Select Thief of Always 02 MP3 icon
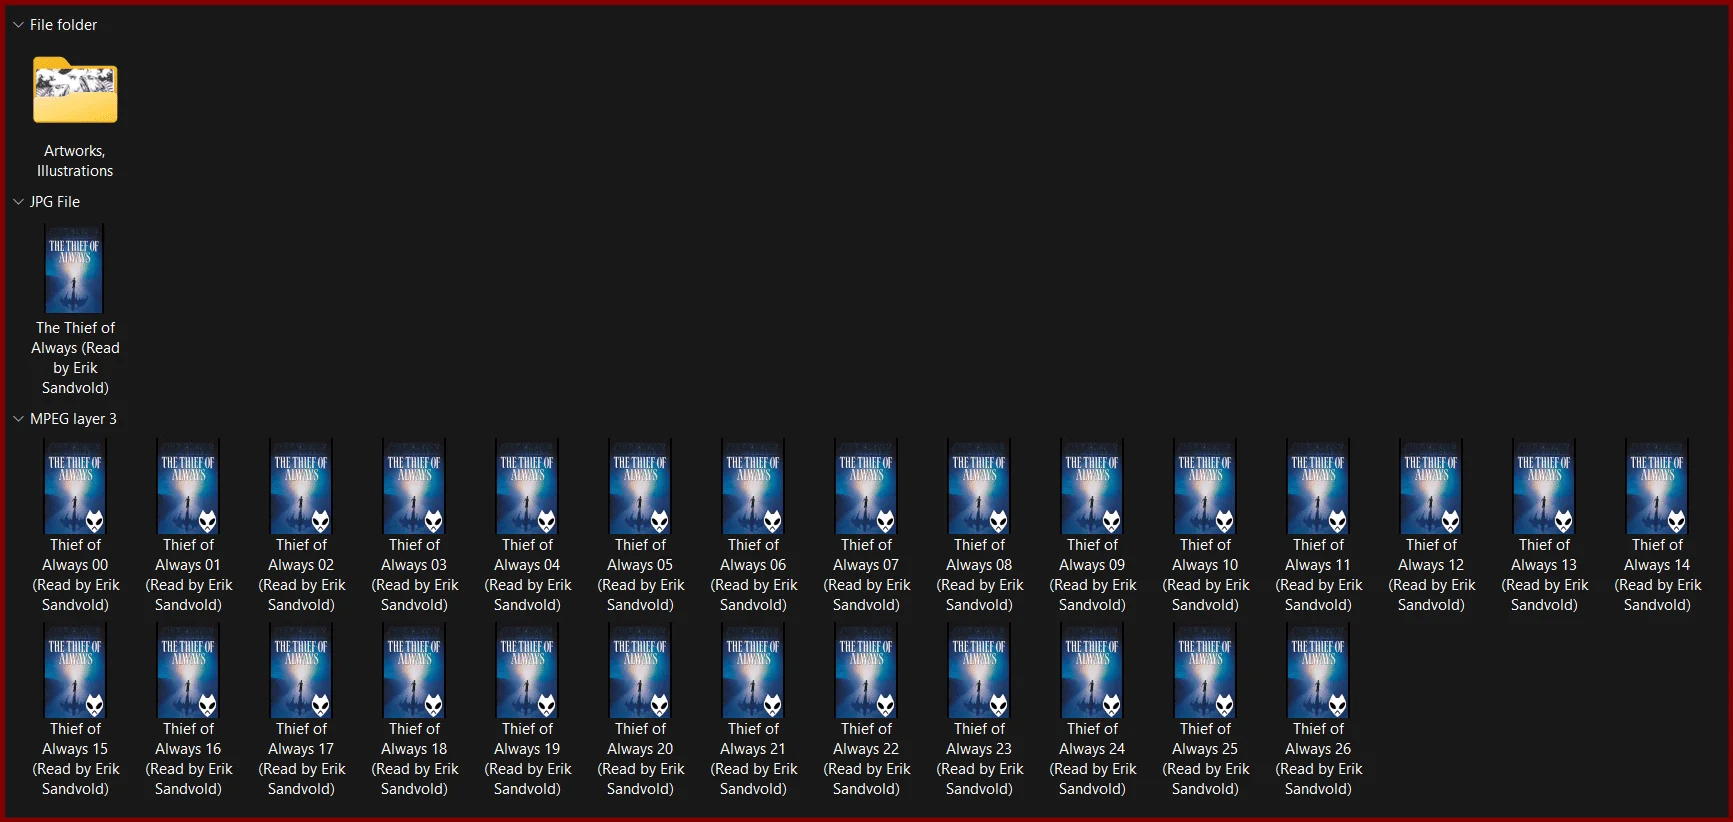The width and height of the screenshot is (1733, 822). pos(301,487)
